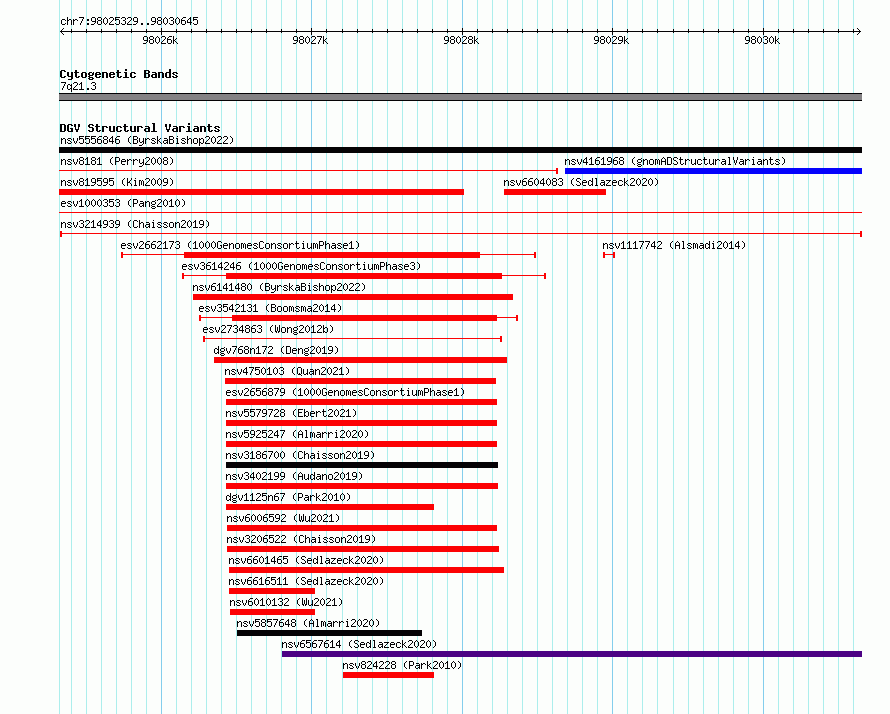The image size is (890, 714).
Task: Click the esv2662173 (1000GenomesConsortiumPhase1) label
Action: click(240, 245)
